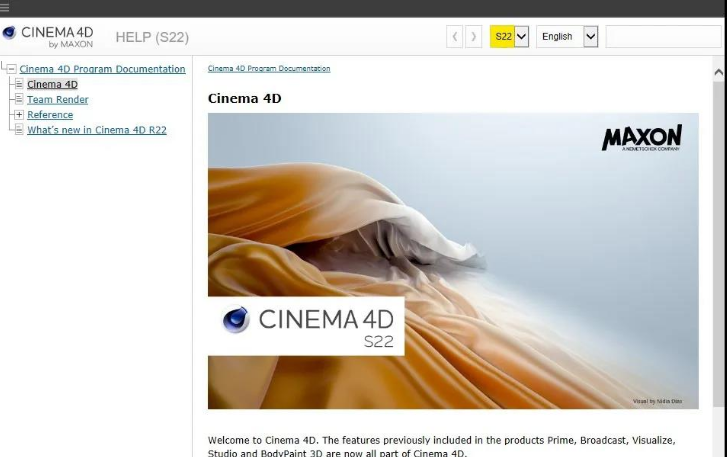Image resolution: width=727 pixels, height=457 pixels.
Task: Open the S22 version dropdown
Action: coord(509,37)
